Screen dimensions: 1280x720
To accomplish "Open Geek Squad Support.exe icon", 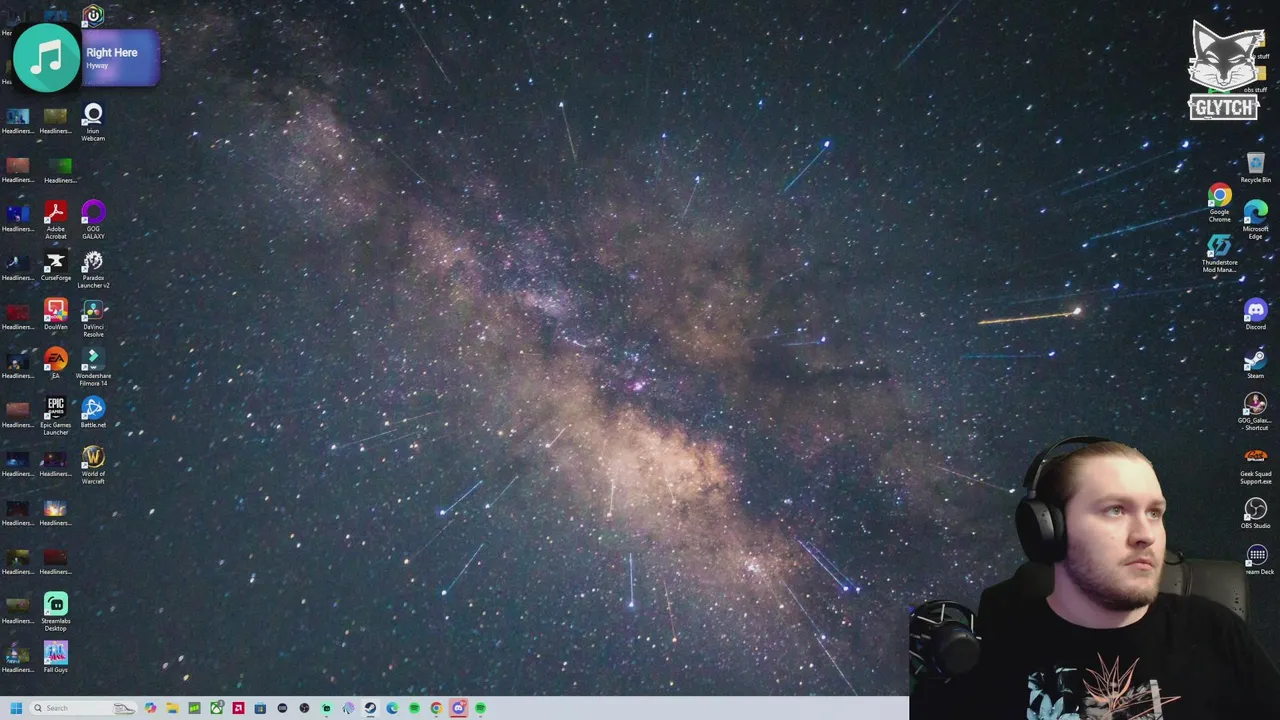I will [1255, 465].
